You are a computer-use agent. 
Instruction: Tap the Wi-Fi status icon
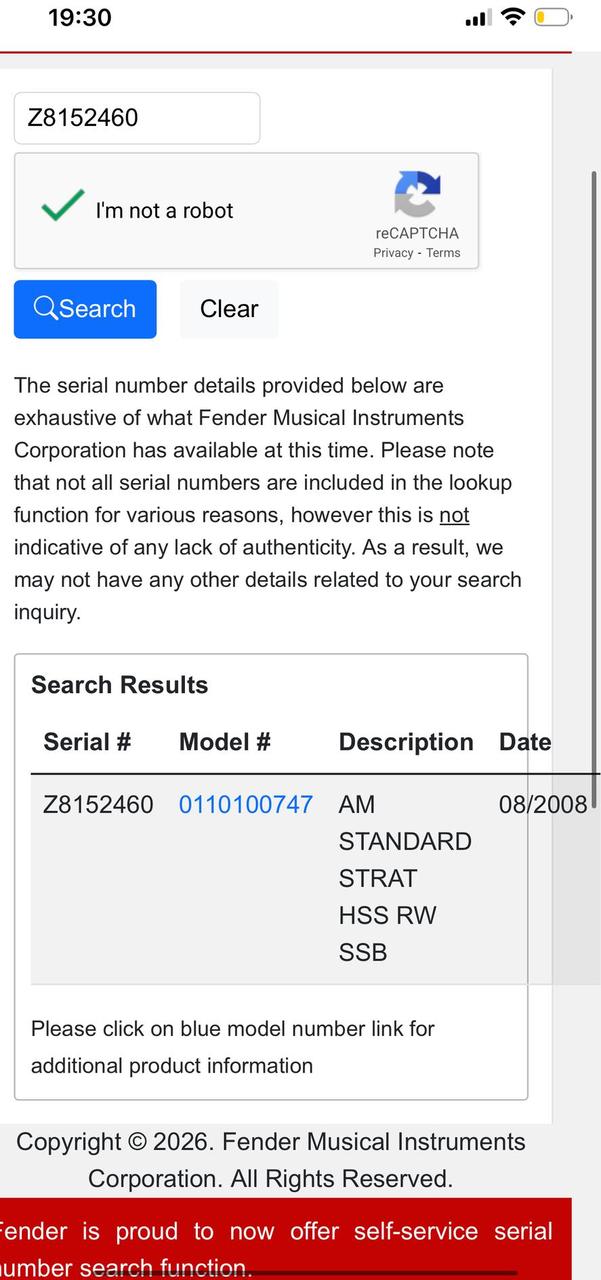click(x=513, y=17)
